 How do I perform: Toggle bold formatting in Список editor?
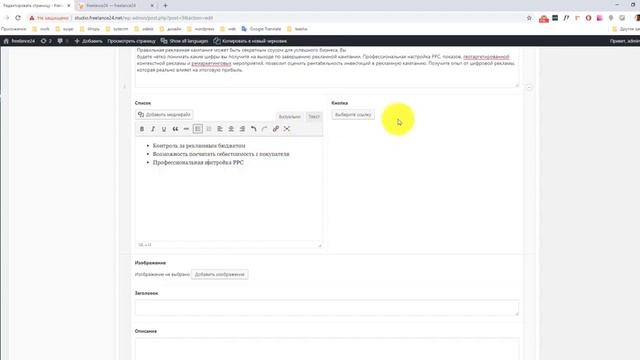[x=142, y=129]
